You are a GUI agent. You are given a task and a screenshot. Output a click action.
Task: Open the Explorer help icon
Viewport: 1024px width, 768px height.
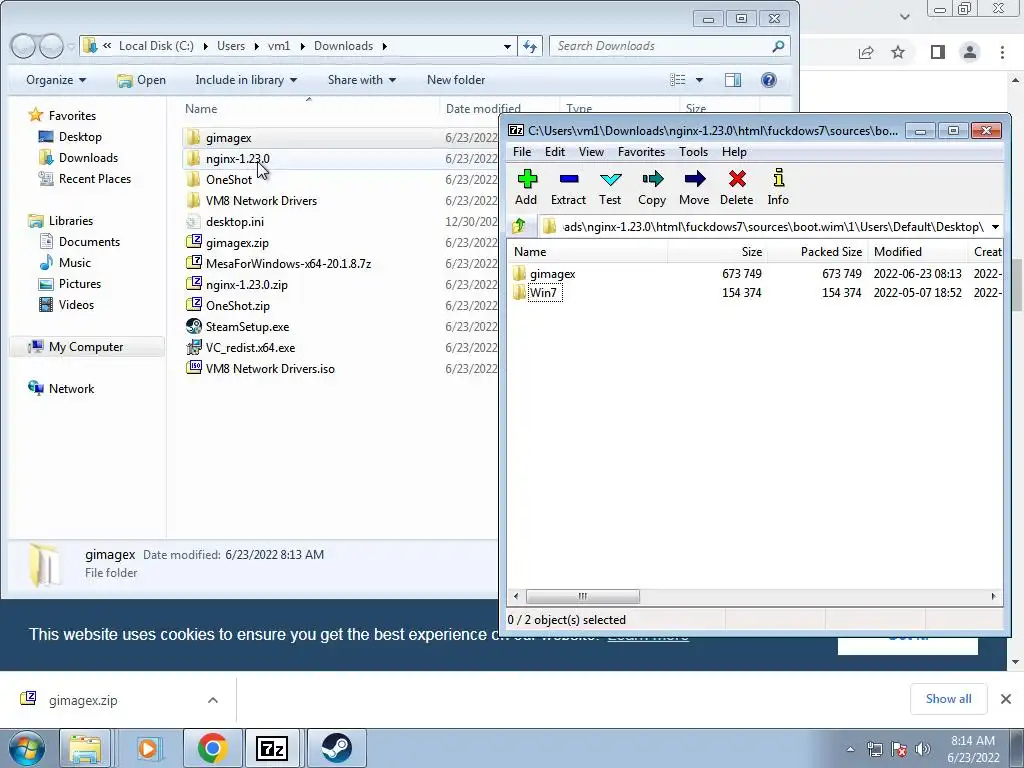pyautogui.click(x=769, y=80)
